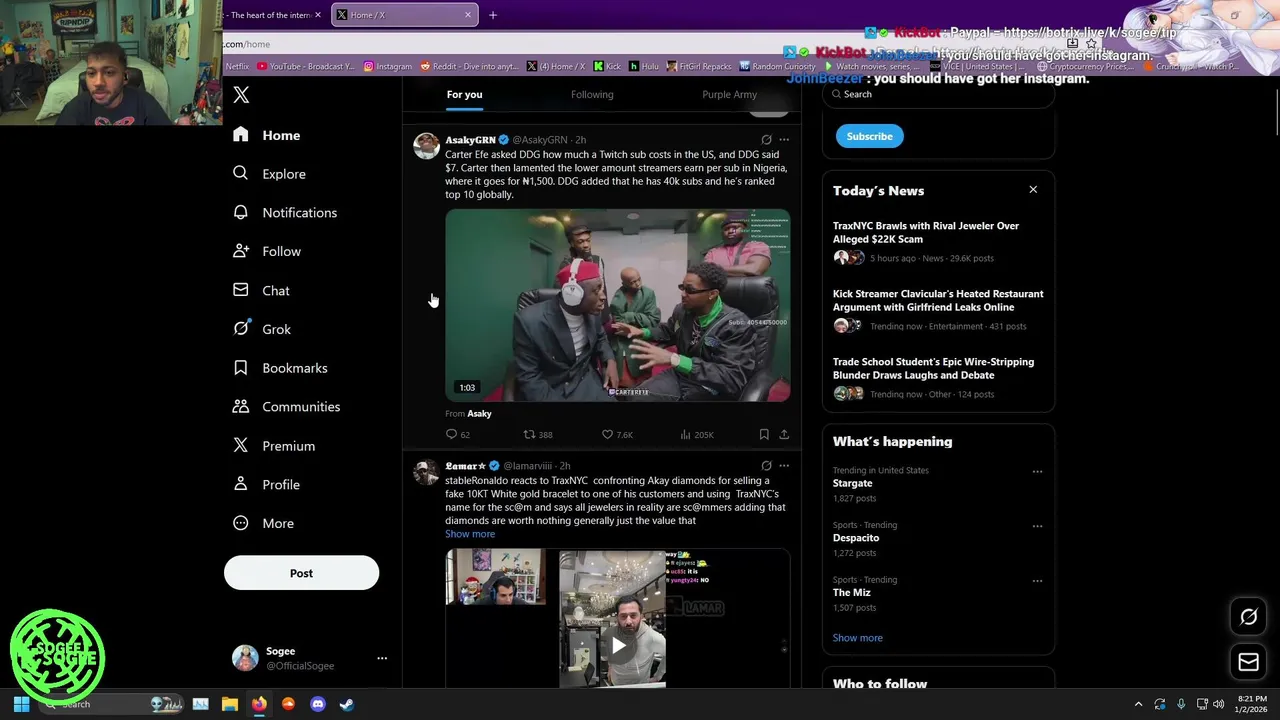The image size is (1280, 720).
Task: Open Stargate trending topic
Action: point(853,483)
